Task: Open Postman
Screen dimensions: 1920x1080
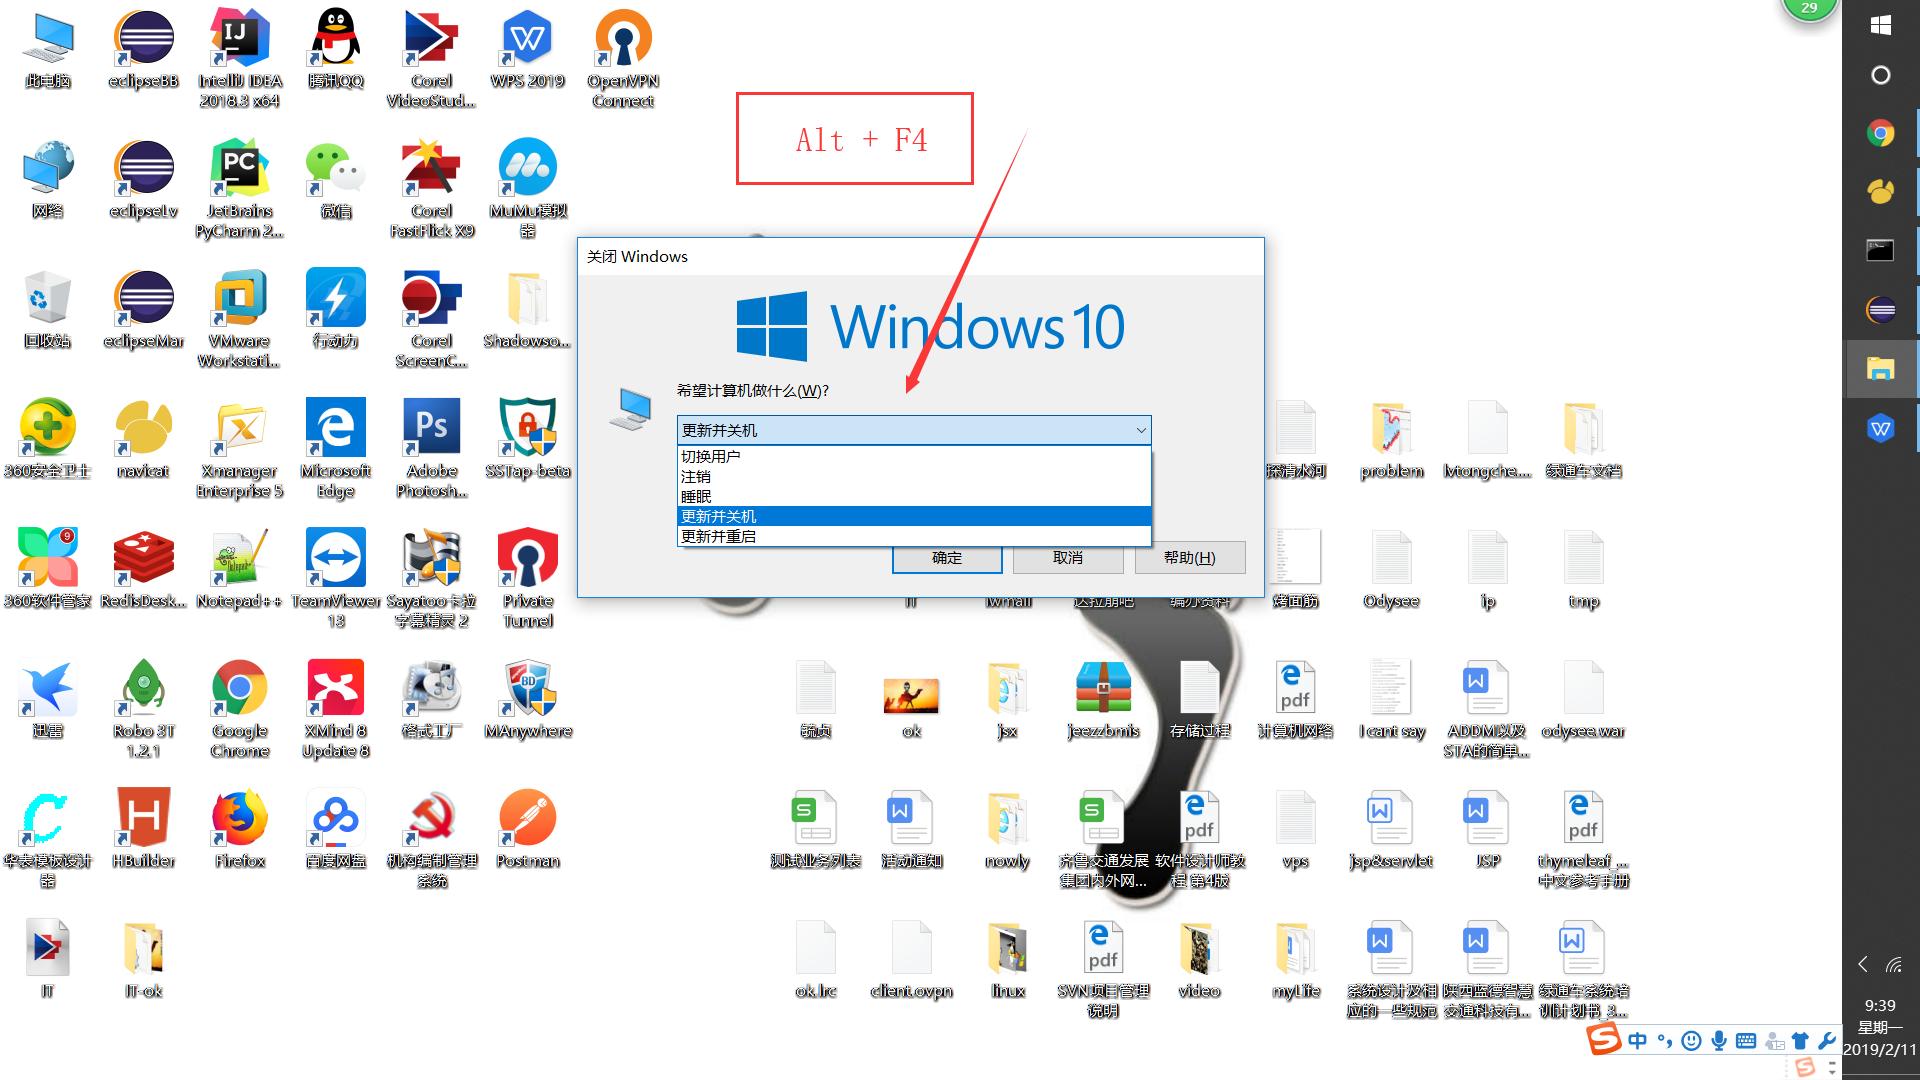Action: tap(527, 818)
